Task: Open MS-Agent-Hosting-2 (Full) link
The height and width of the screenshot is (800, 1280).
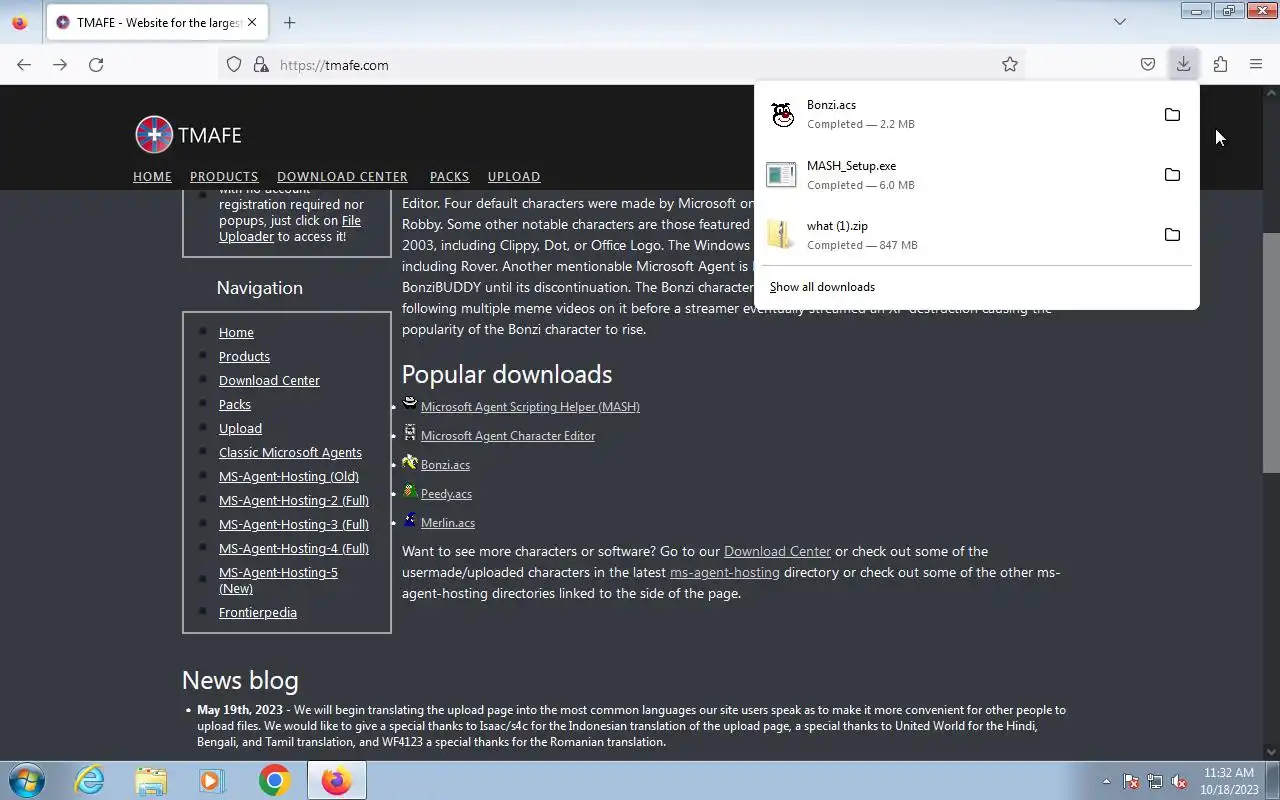Action: click(294, 500)
